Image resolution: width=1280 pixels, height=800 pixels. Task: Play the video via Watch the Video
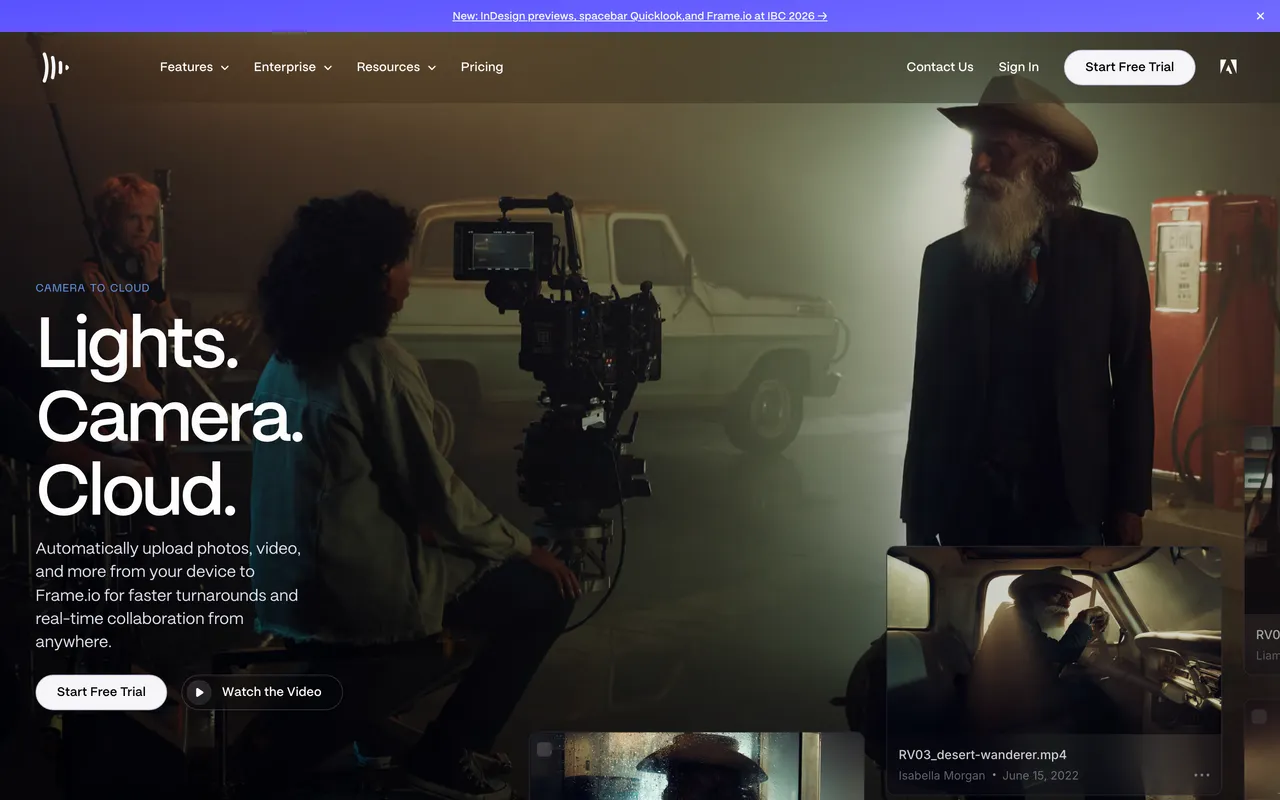[262, 692]
